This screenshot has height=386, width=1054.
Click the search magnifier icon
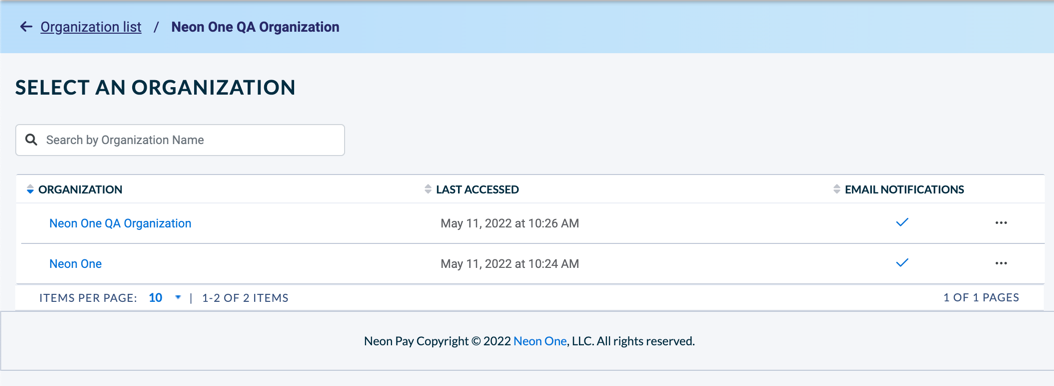coord(30,140)
